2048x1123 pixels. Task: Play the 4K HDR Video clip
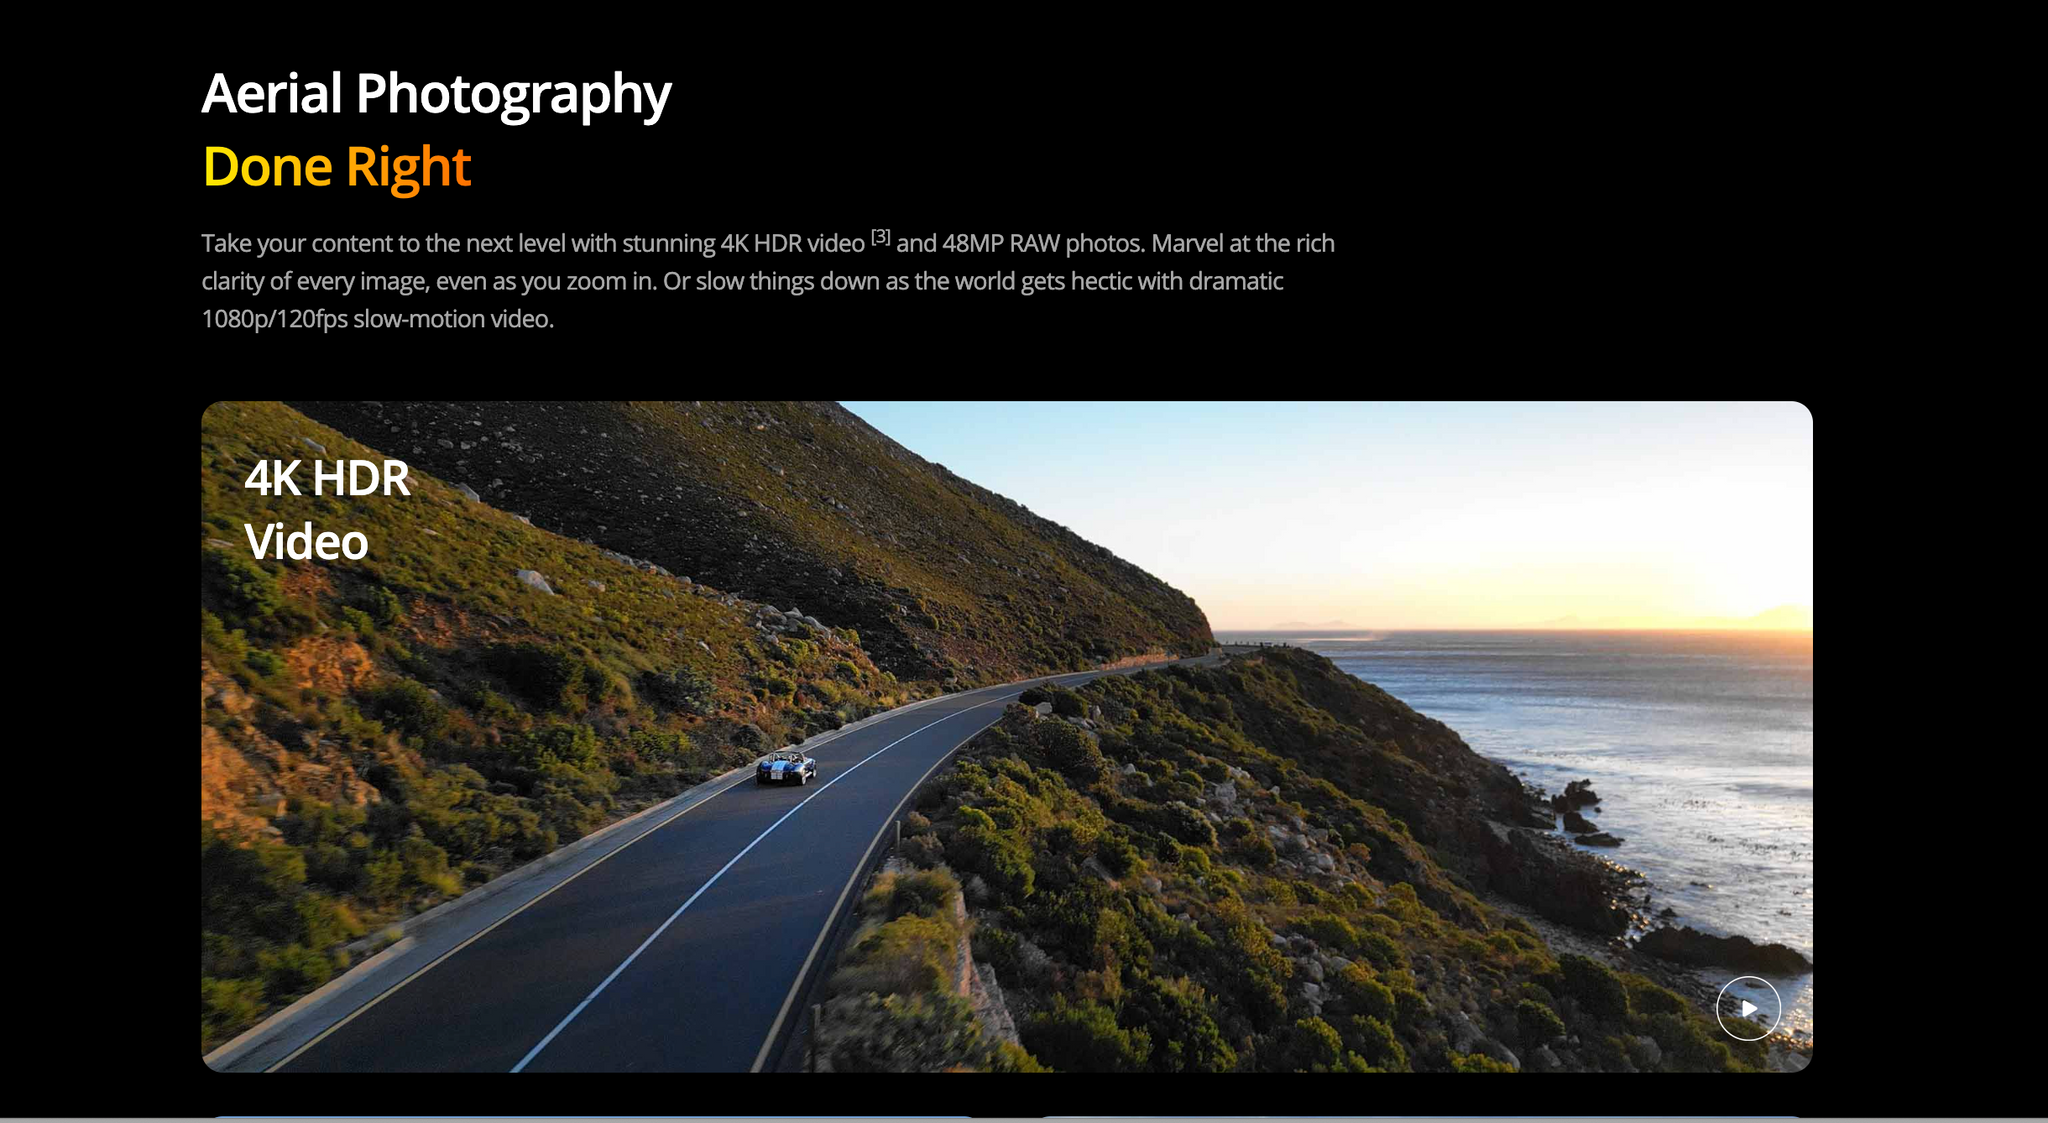pos(1748,1008)
